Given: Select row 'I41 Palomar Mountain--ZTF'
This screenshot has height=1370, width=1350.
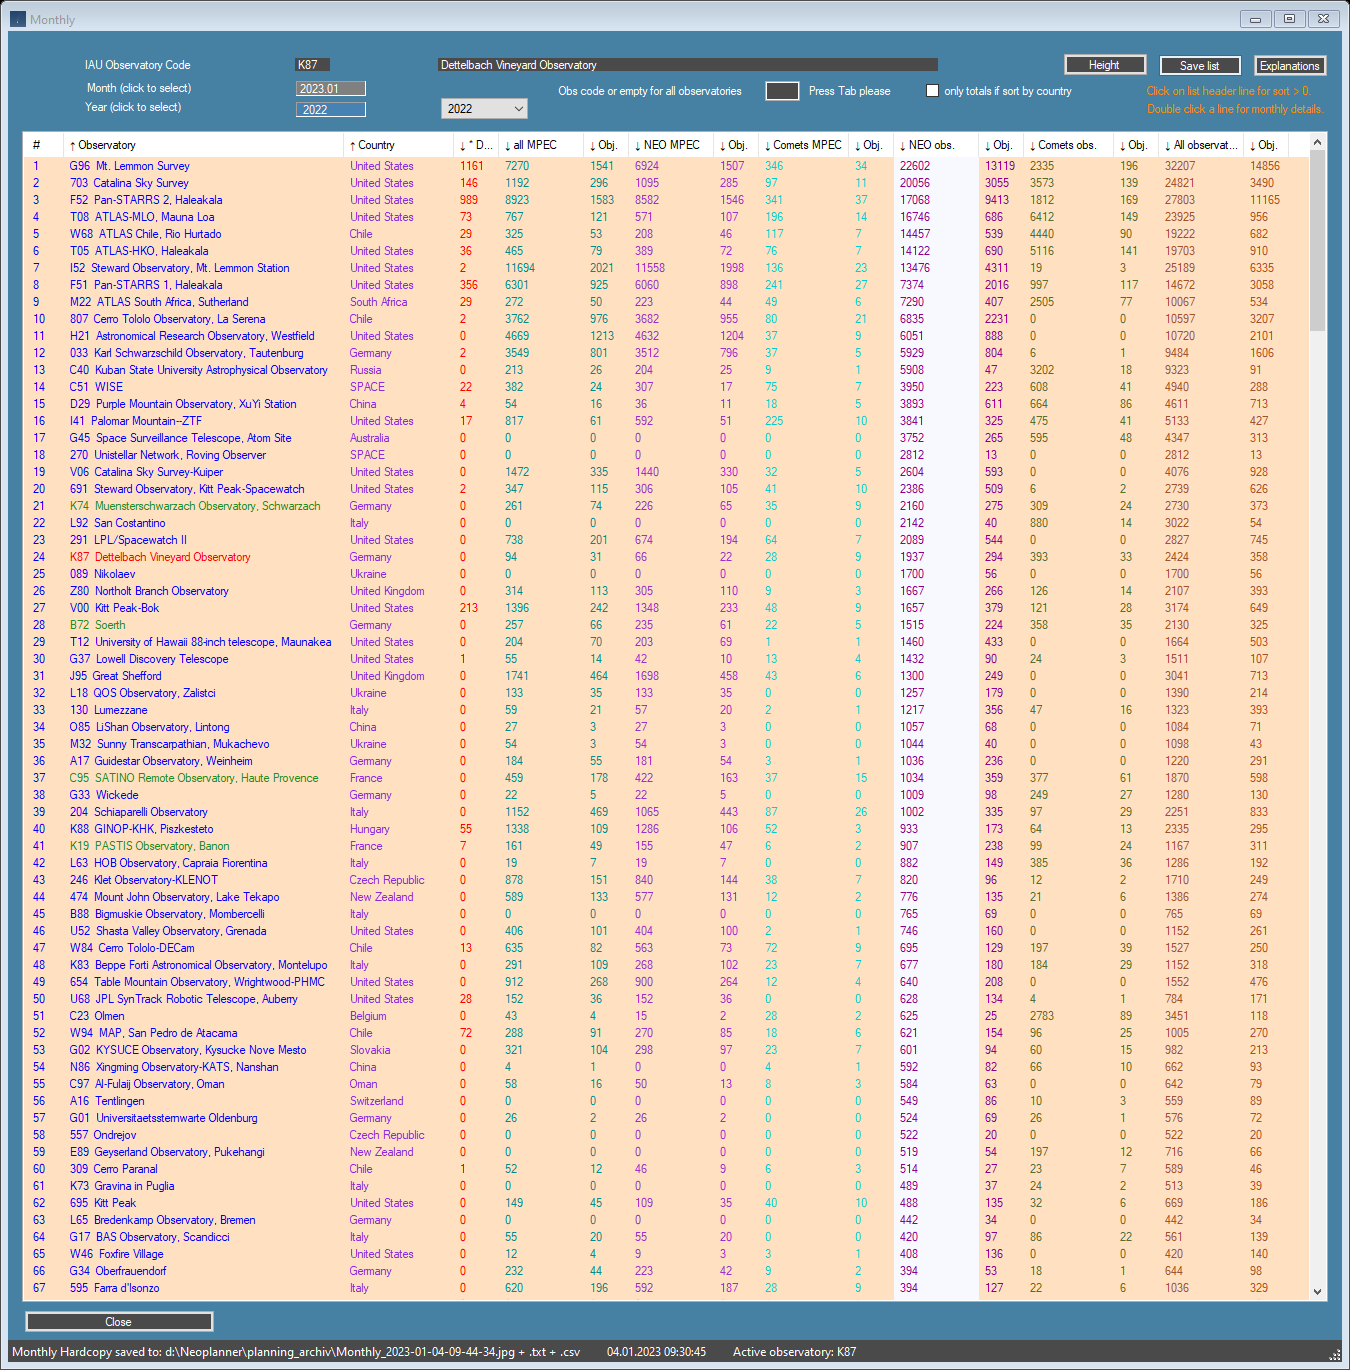Looking at the screenshot, I should pyautogui.click(x=665, y=421).
